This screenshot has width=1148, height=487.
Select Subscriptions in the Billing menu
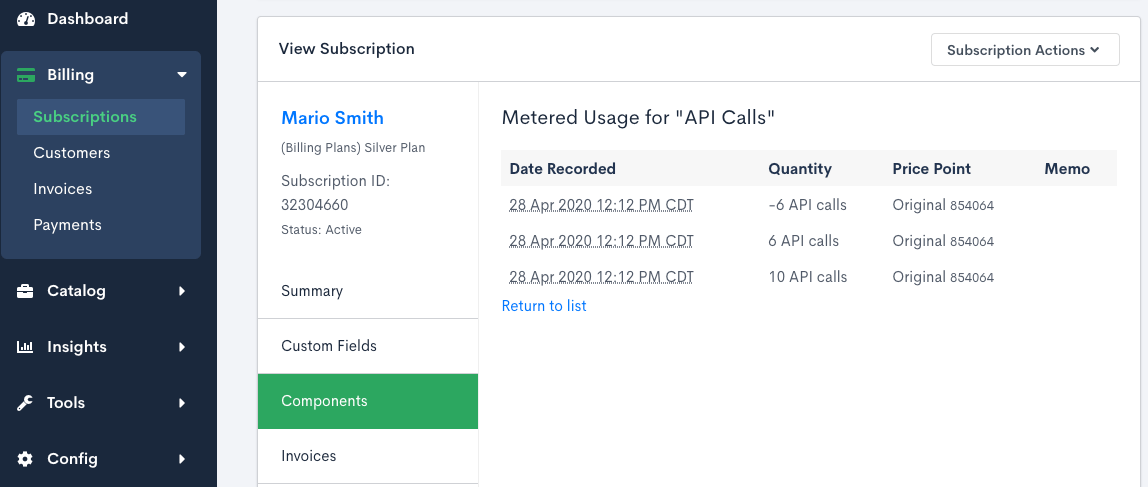pos(101,117)
